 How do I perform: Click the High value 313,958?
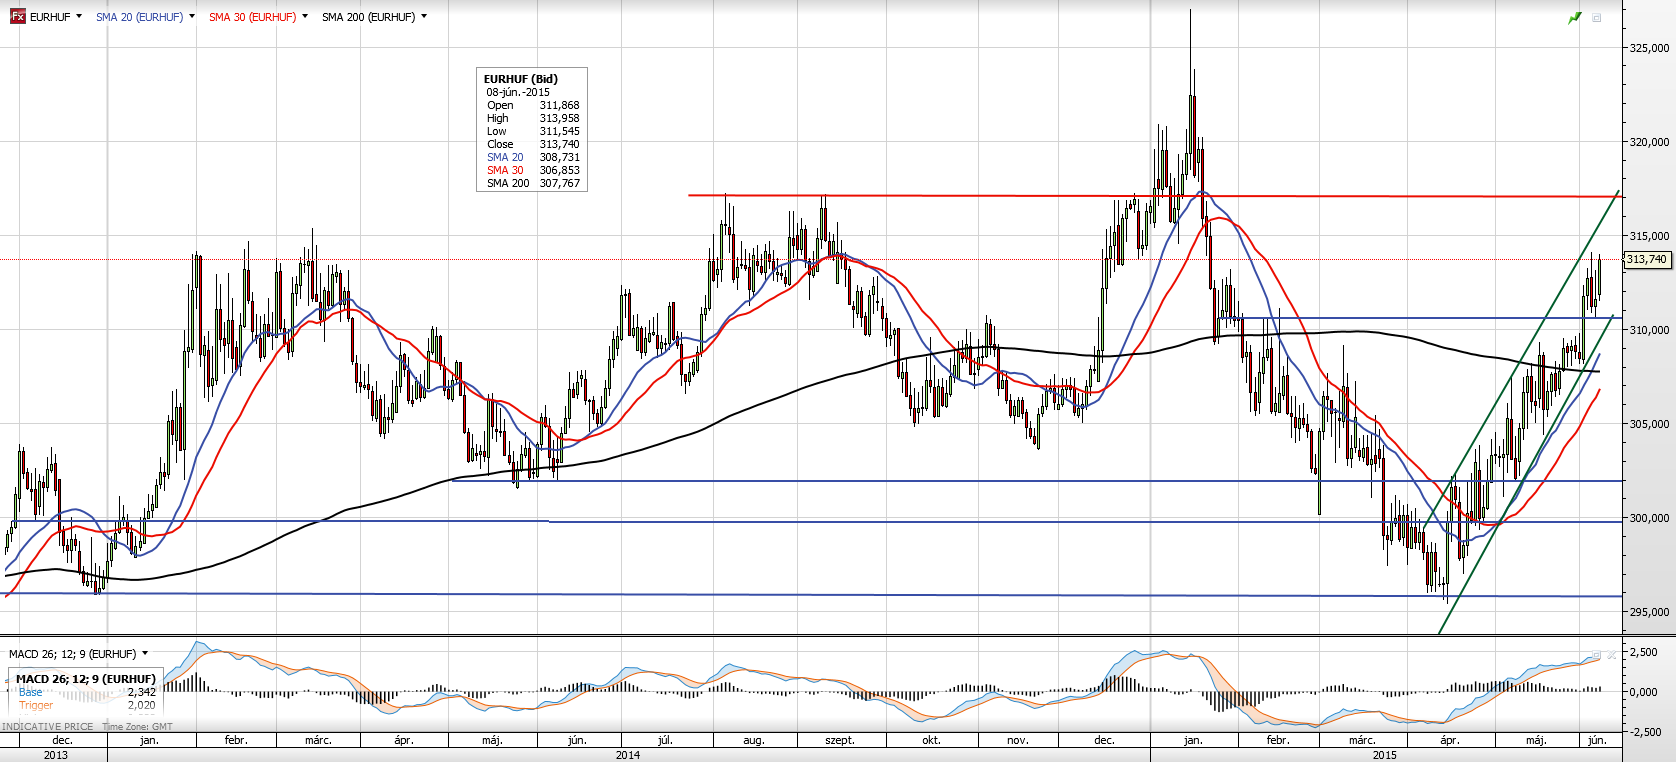(560, 118)
